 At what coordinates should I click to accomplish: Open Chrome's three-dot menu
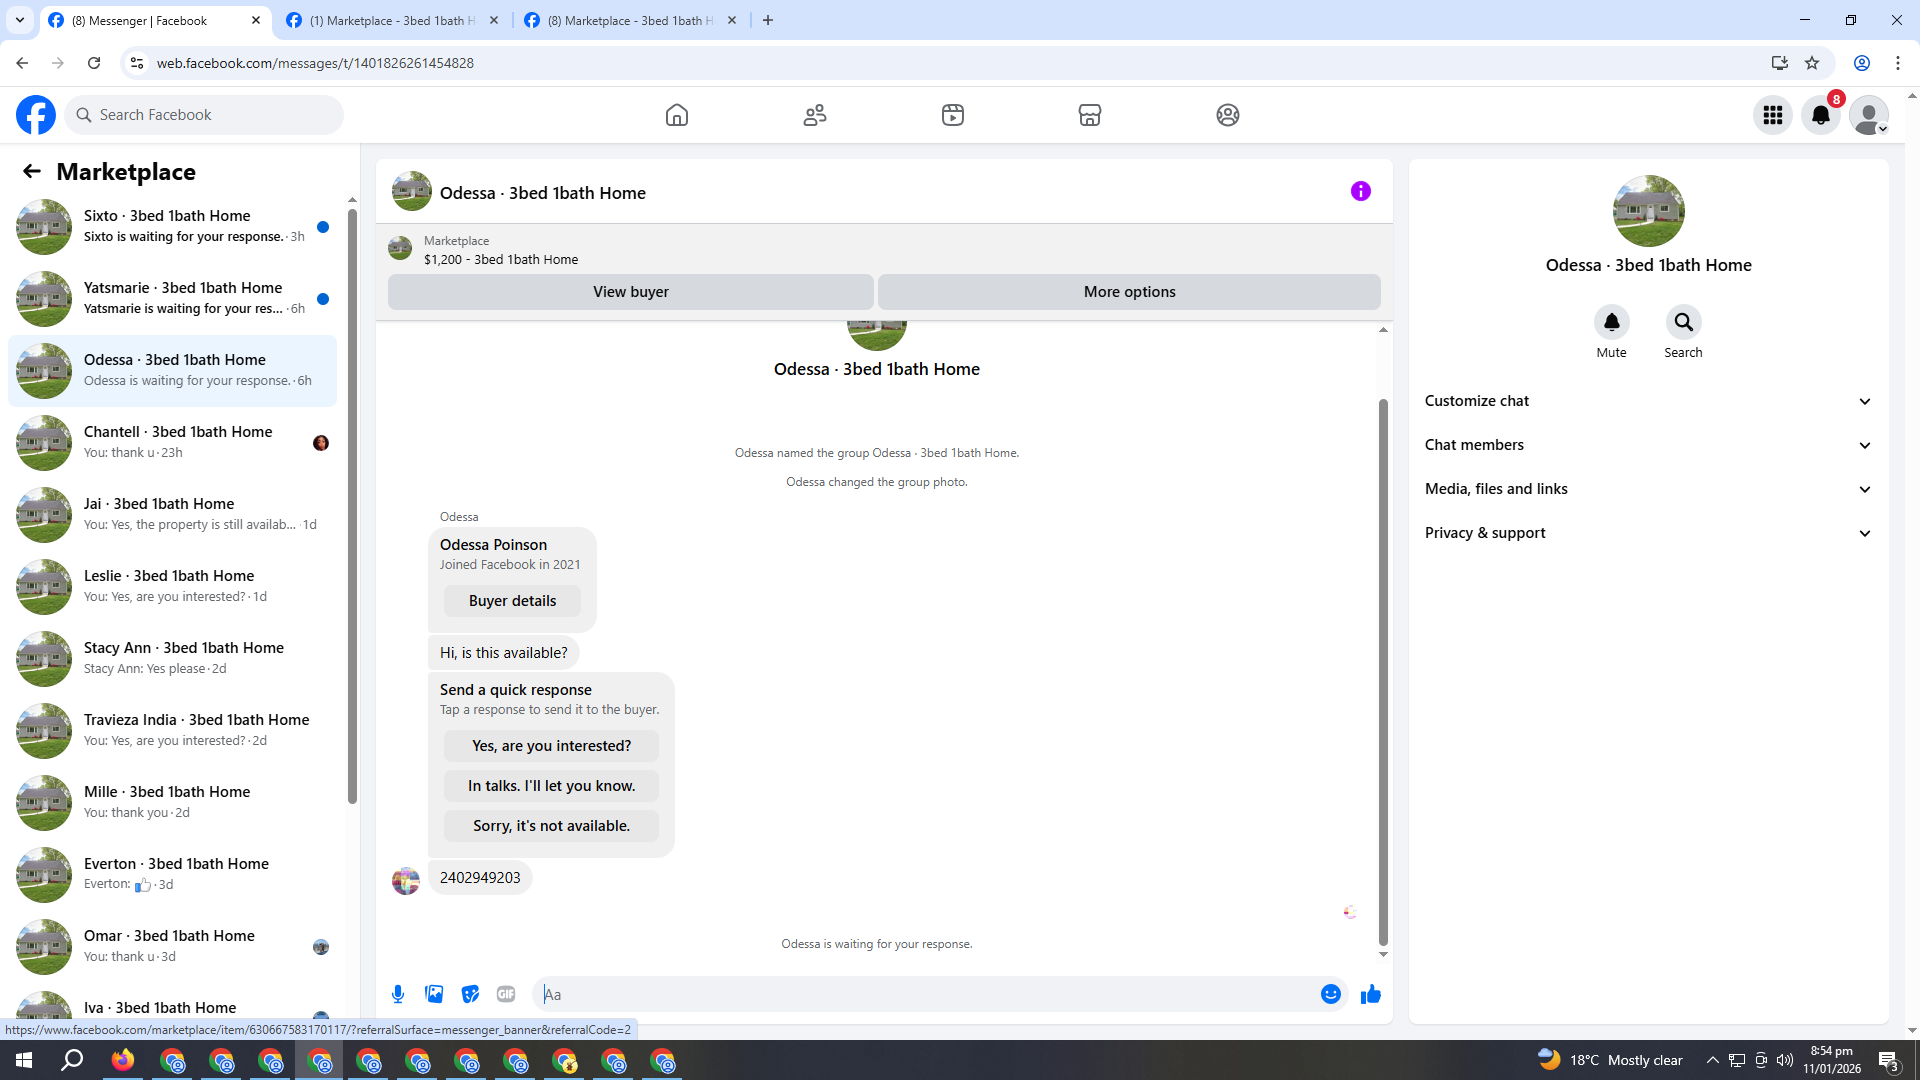pos(1898,63)
